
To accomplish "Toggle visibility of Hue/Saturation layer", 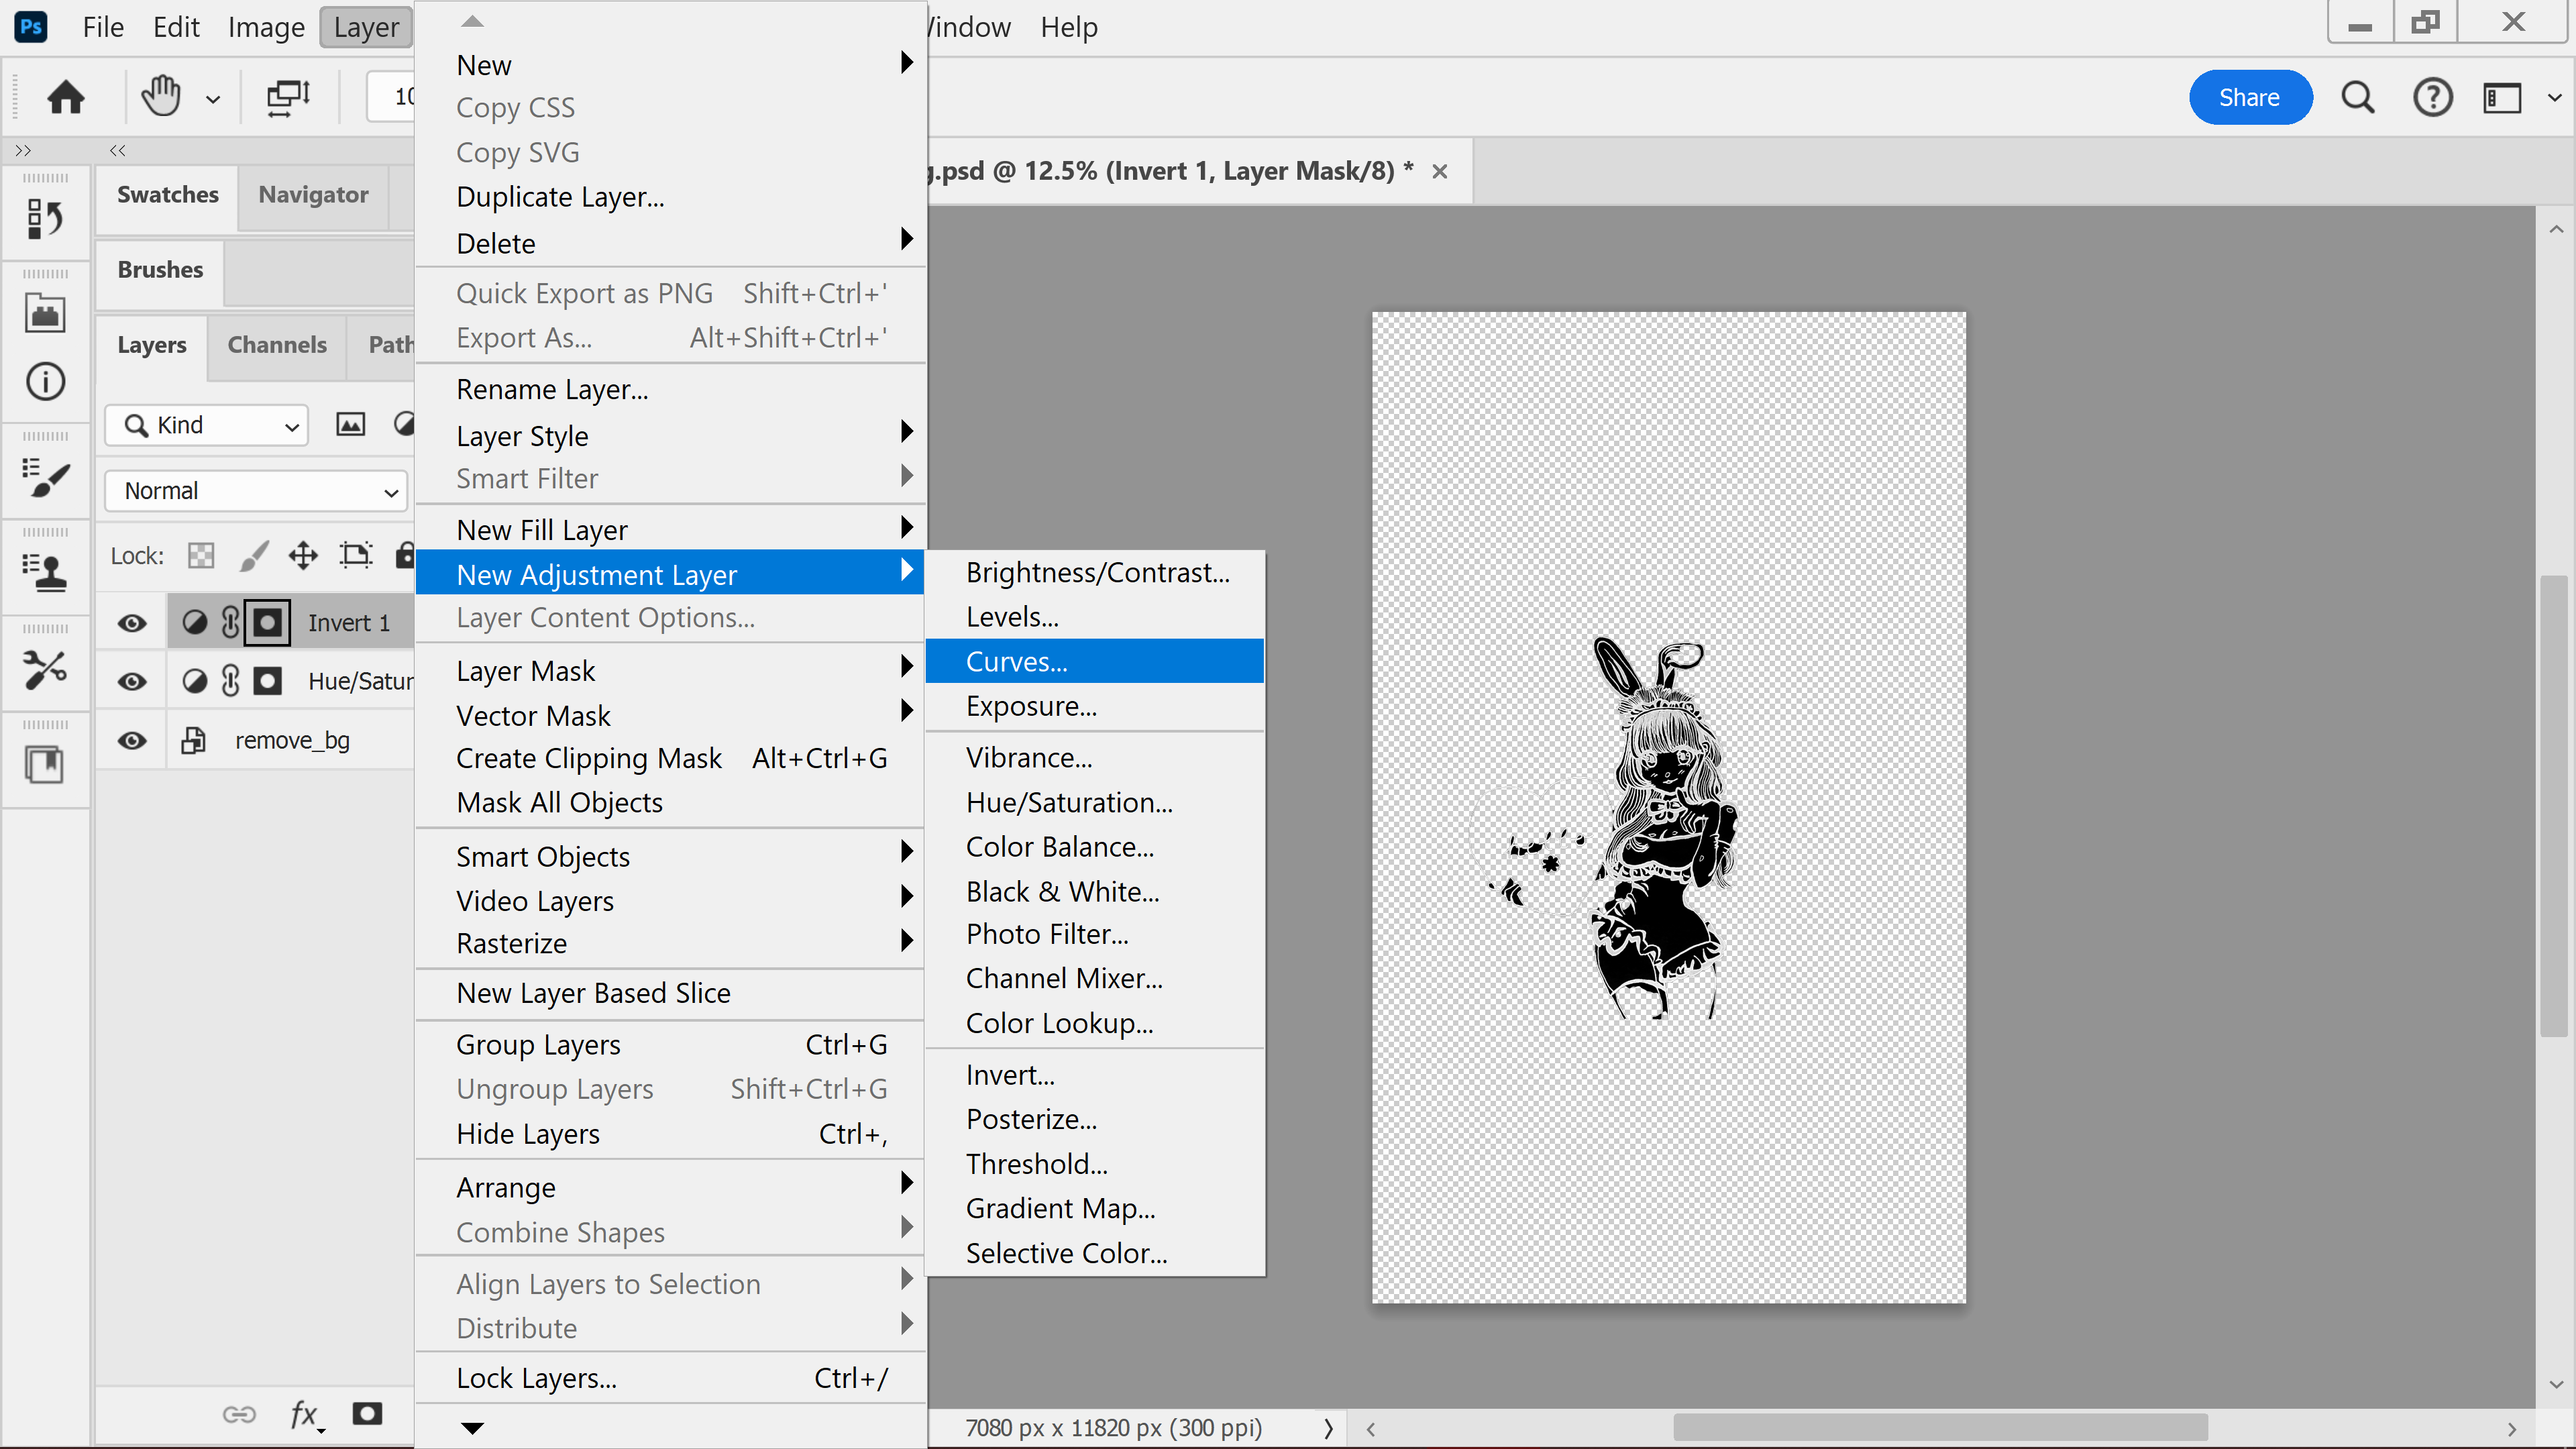I will [132, 682].
